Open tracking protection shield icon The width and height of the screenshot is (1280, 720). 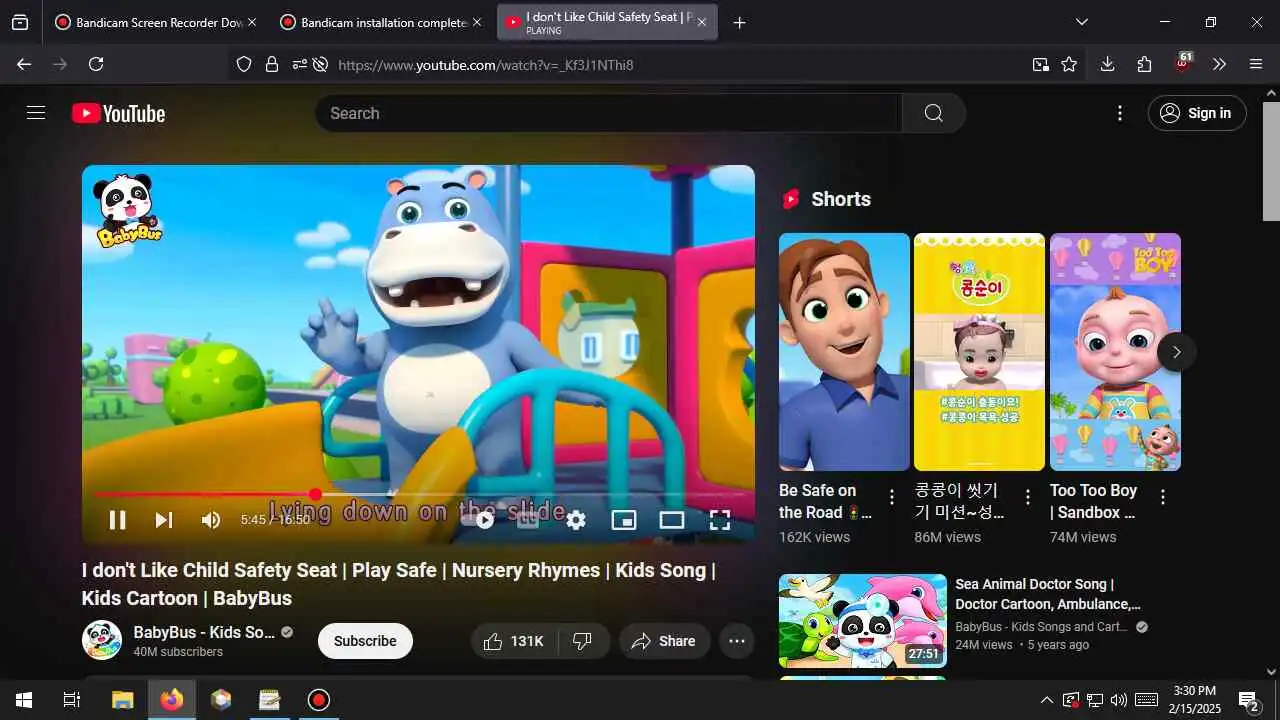tap(244, 64)
